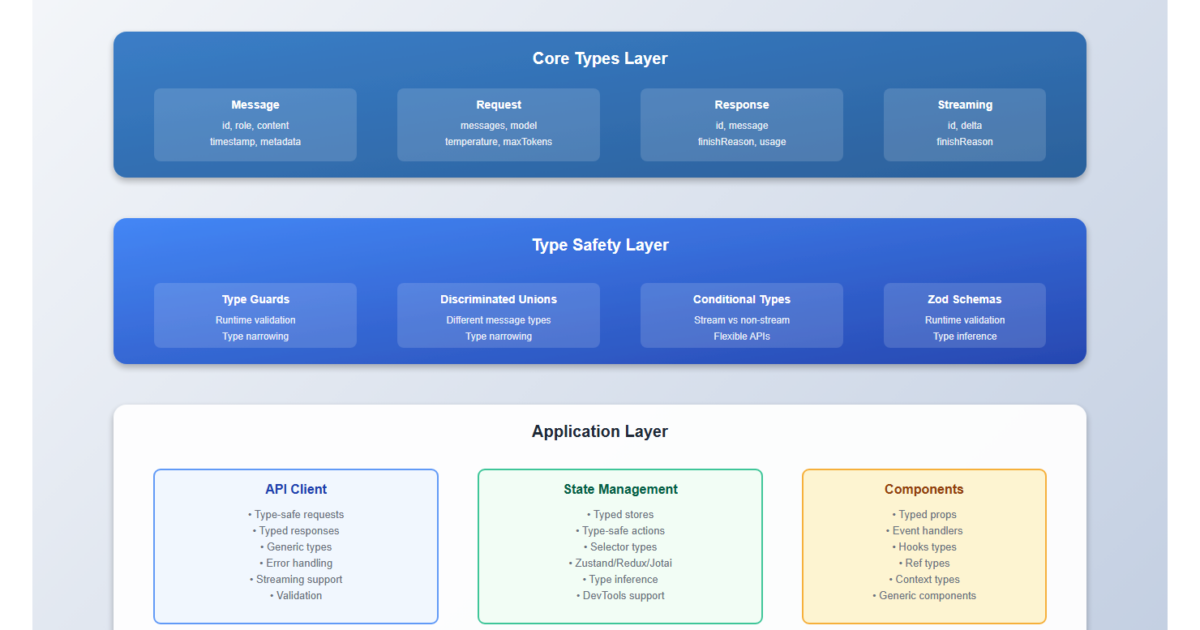Select the Type Guards card

click(x=255, y=315)
